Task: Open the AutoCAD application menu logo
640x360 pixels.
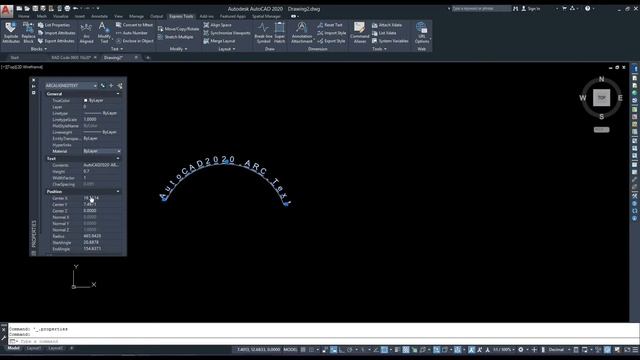Action: coord(7,10)
